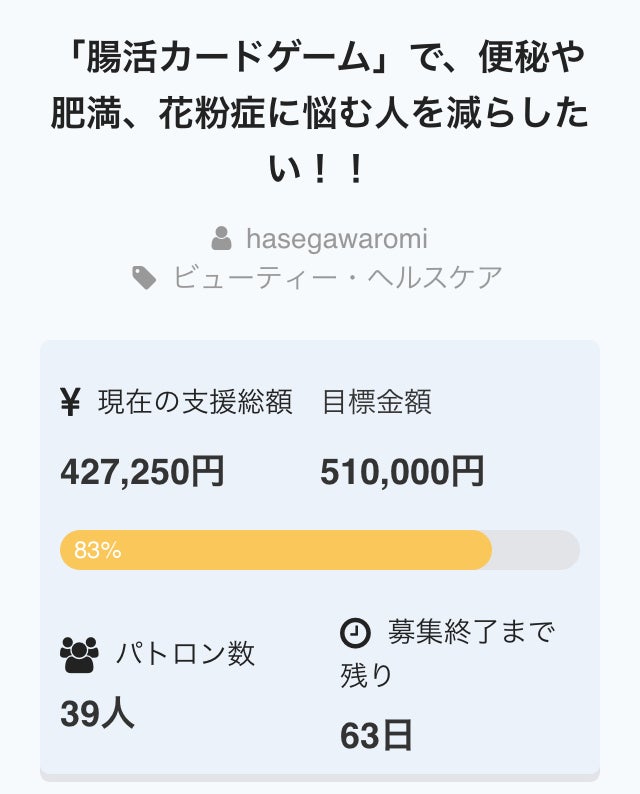Select the 510,000円 goal amount

point(402,471)
